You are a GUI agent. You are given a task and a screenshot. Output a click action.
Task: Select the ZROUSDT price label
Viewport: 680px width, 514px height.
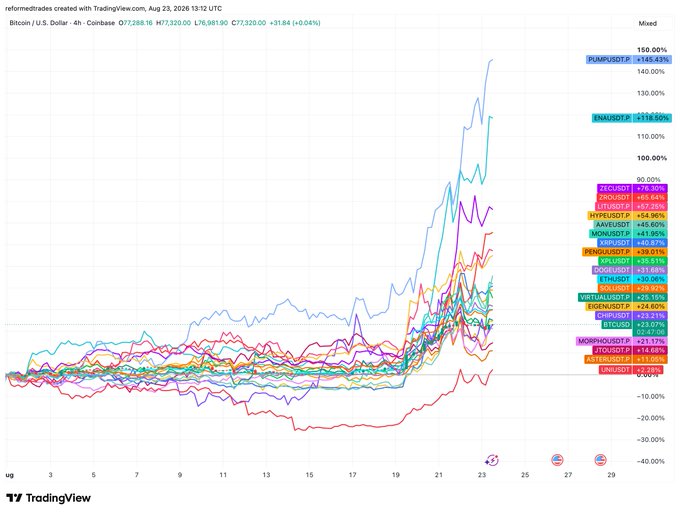614,198
